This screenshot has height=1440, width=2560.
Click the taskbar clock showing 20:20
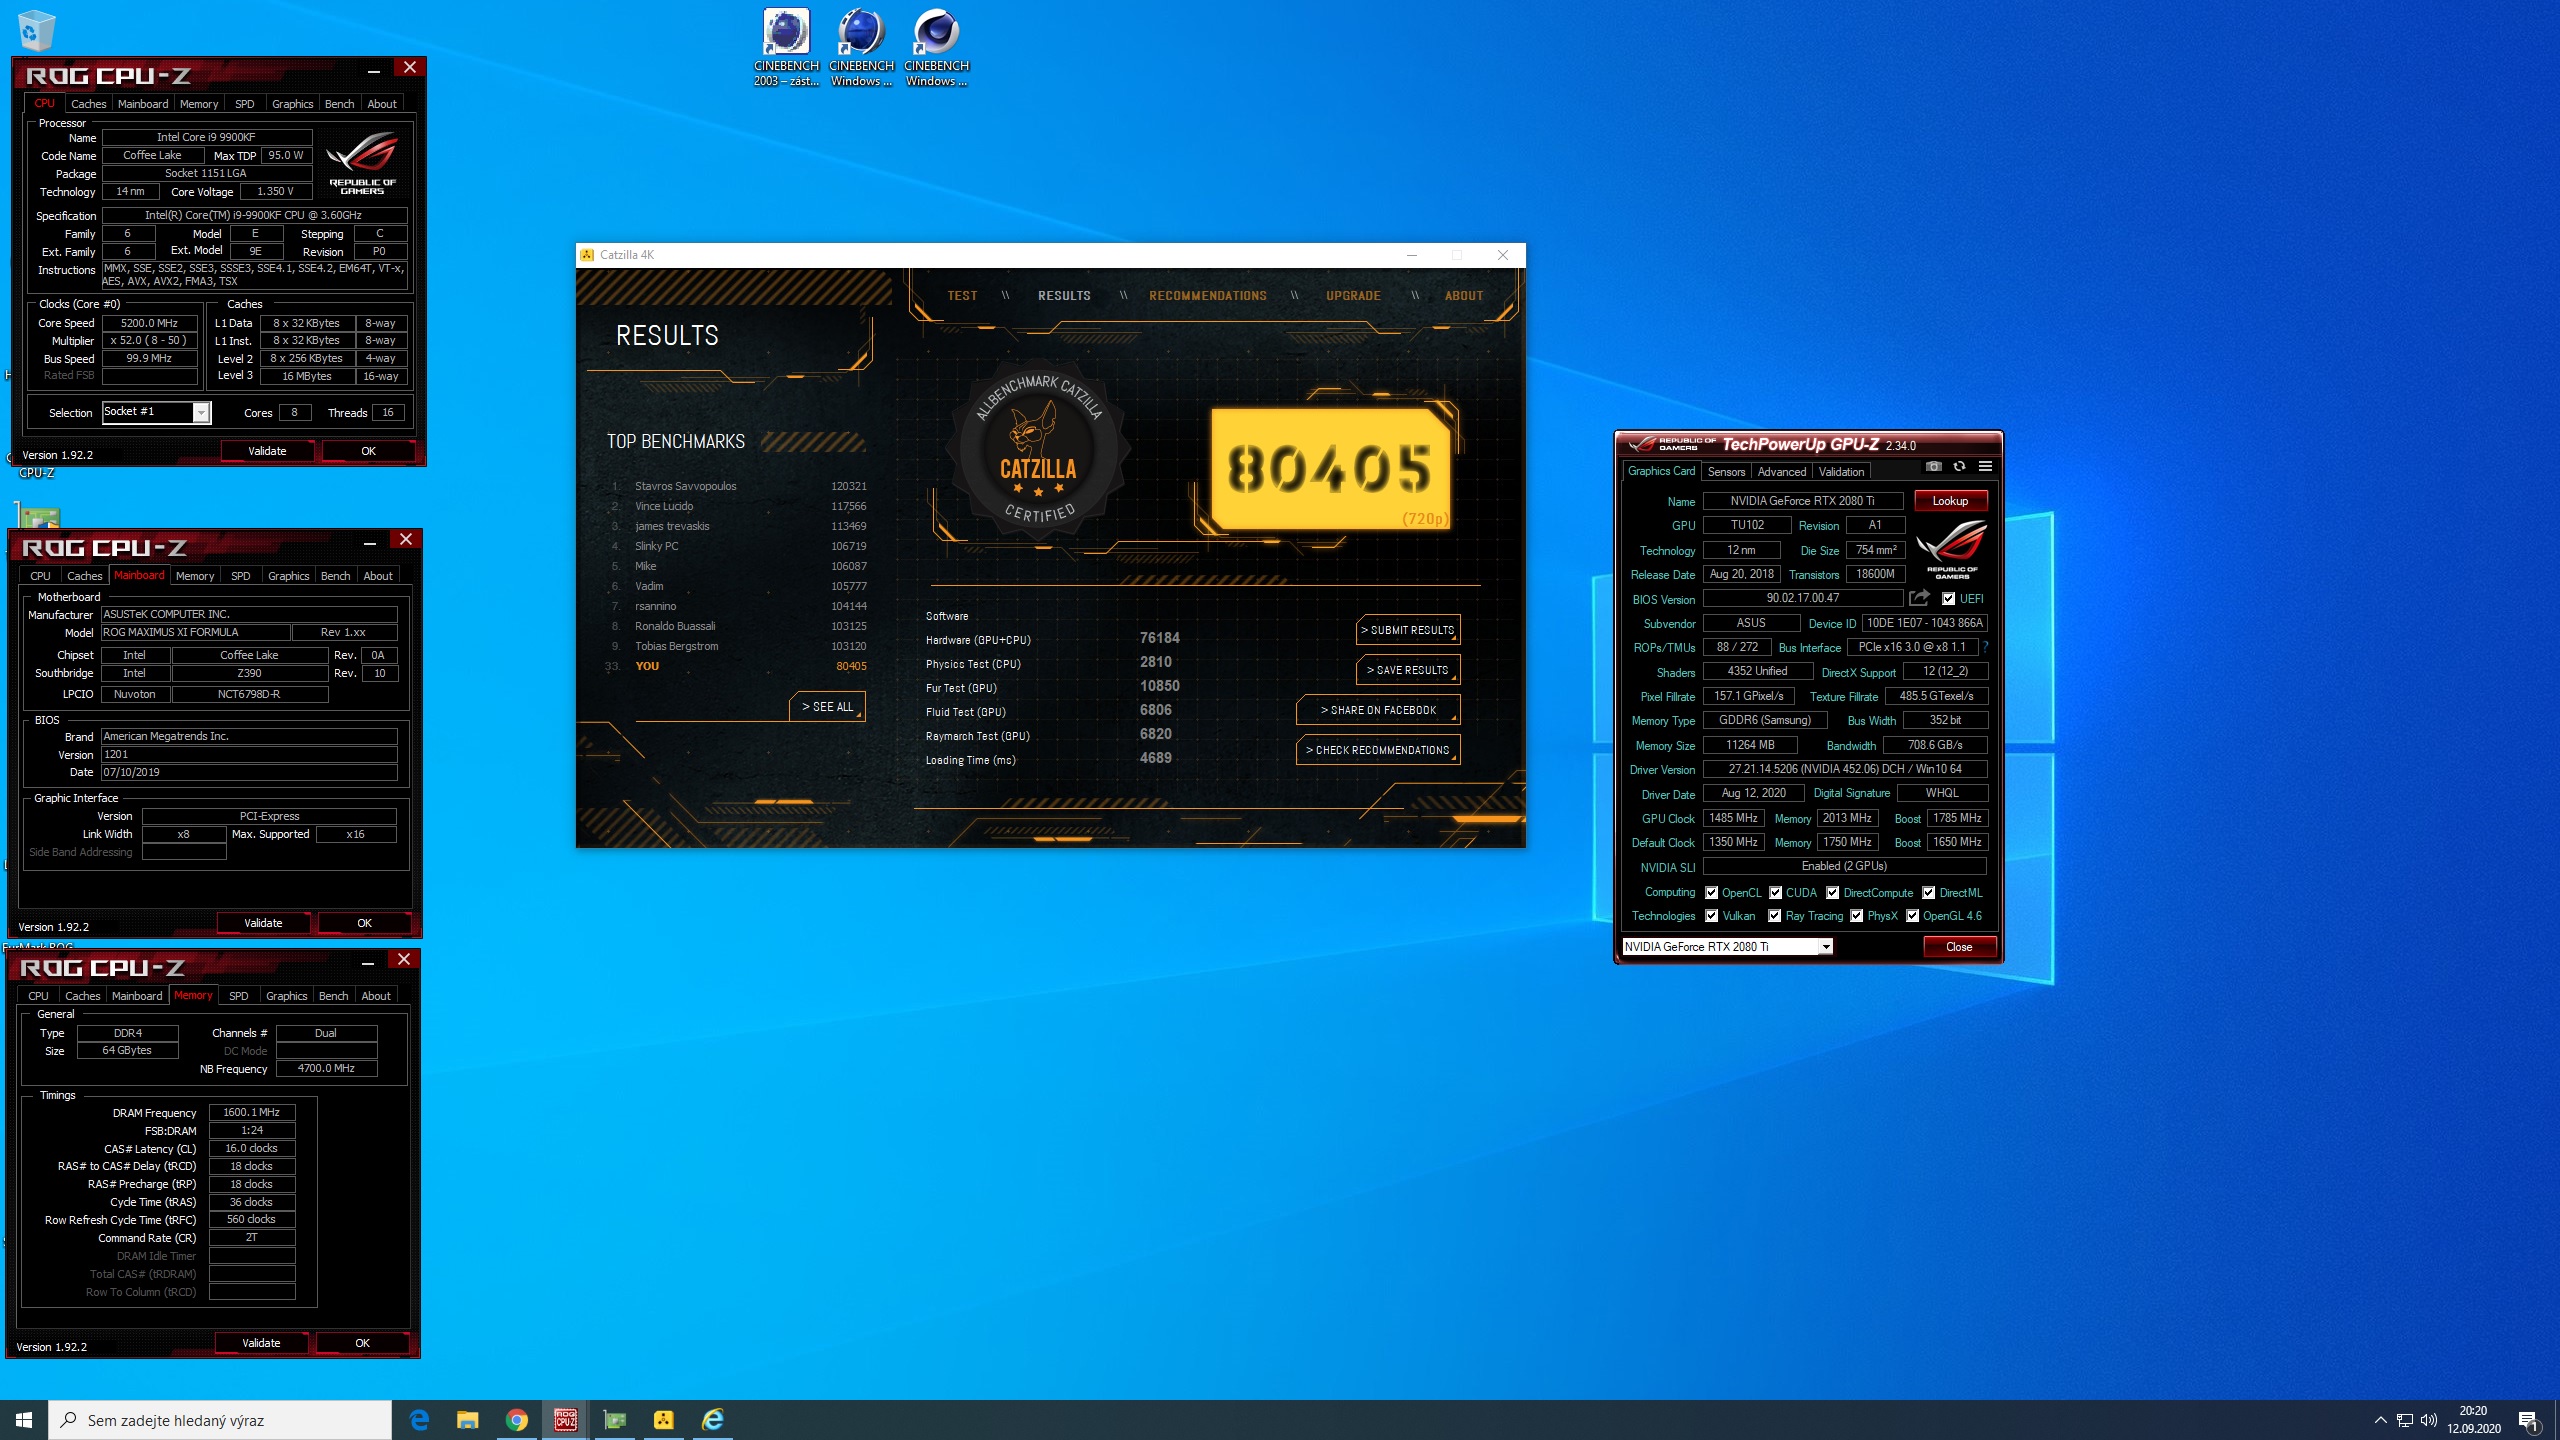tap(2473, 1420)
